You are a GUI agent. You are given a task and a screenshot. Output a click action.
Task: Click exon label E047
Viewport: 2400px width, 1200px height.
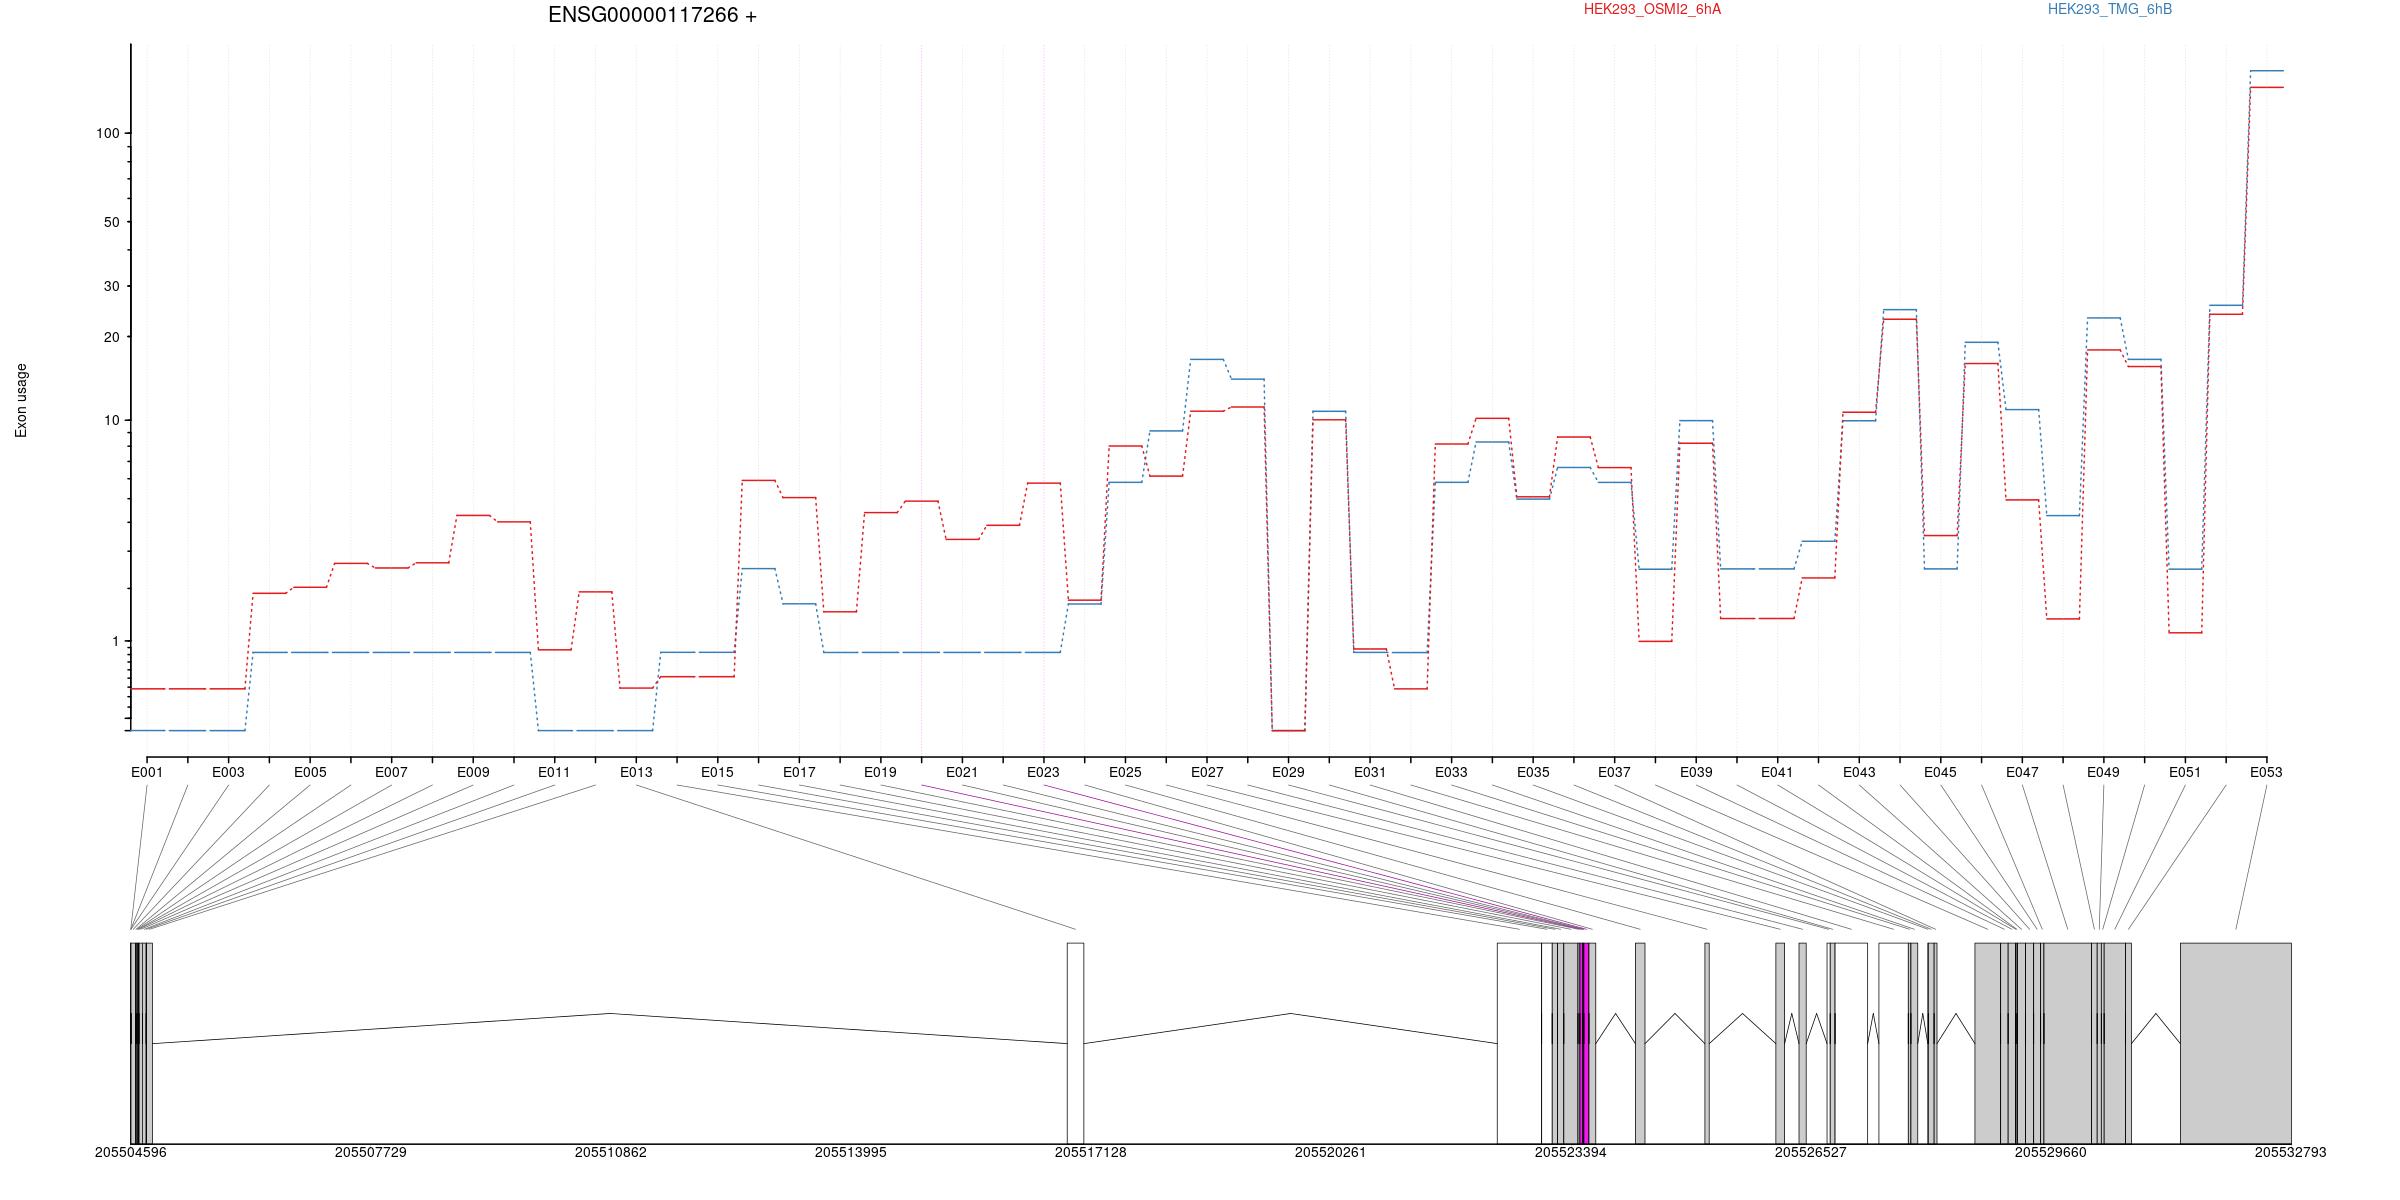2022,772
